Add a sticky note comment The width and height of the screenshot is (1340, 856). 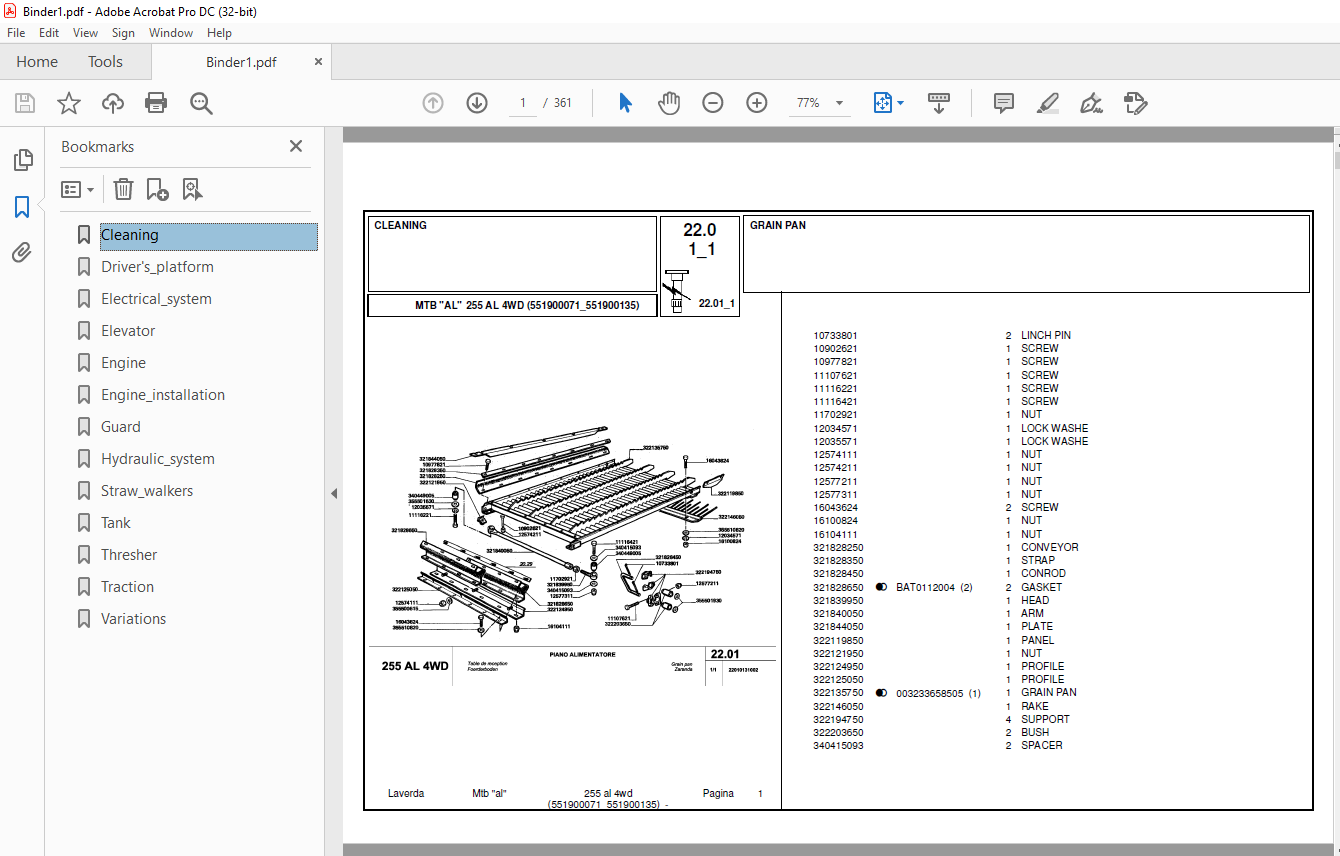(x=1004, y=103)
